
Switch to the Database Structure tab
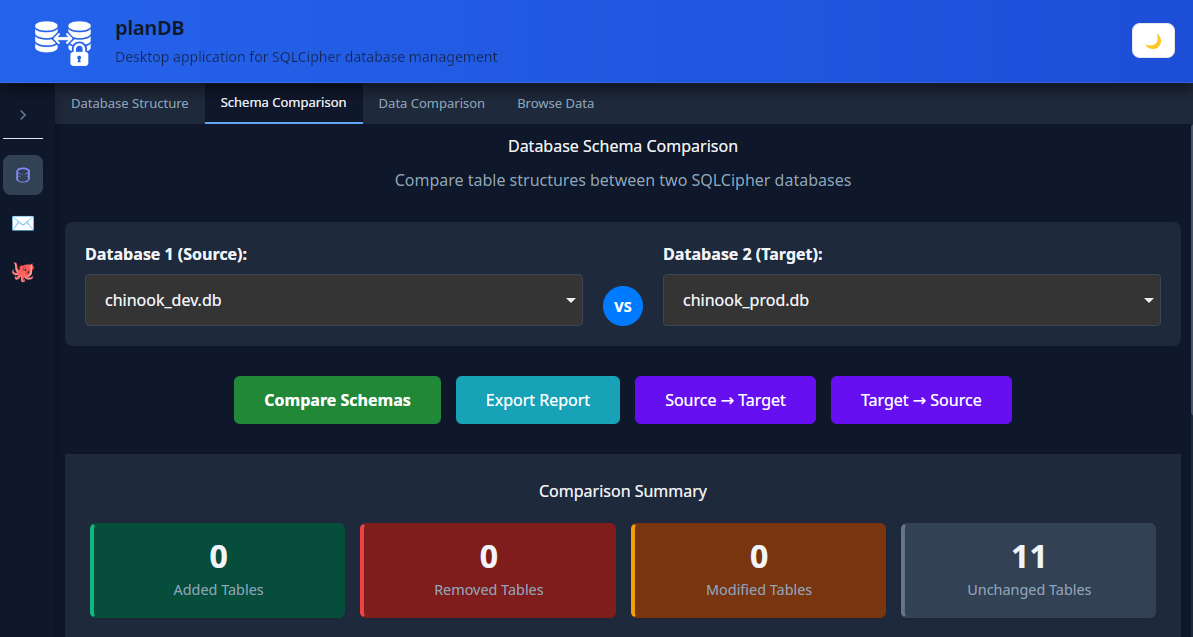(x=129, y=103)
